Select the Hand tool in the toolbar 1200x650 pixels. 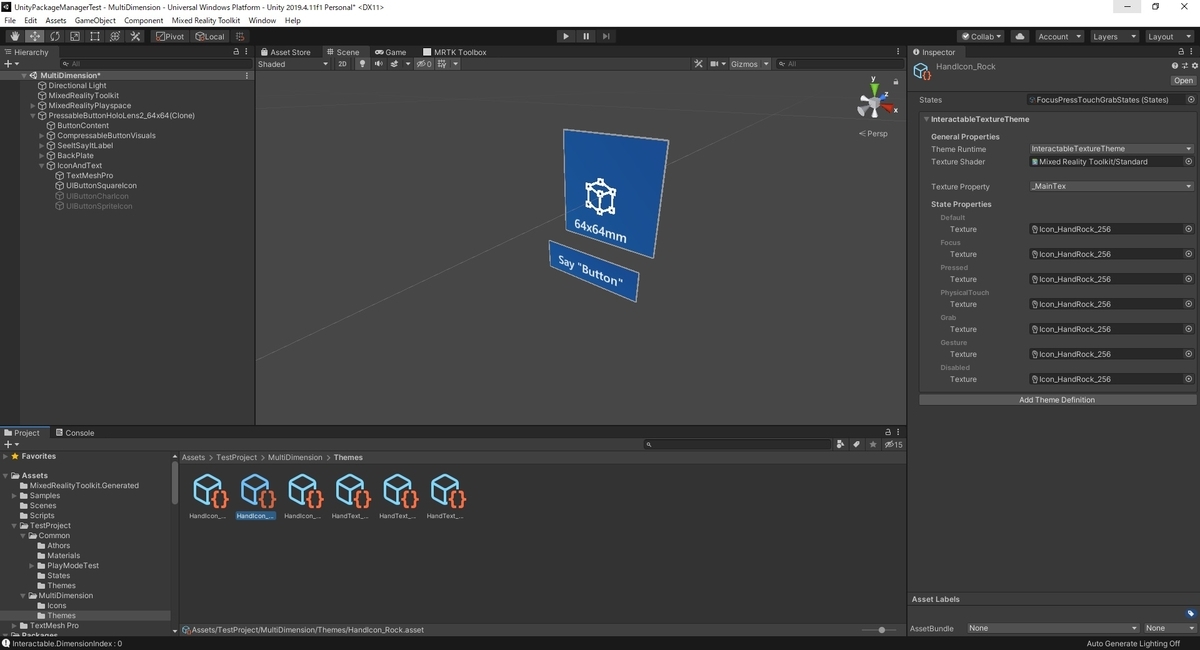pyautogui.click(x=15, y=36)
